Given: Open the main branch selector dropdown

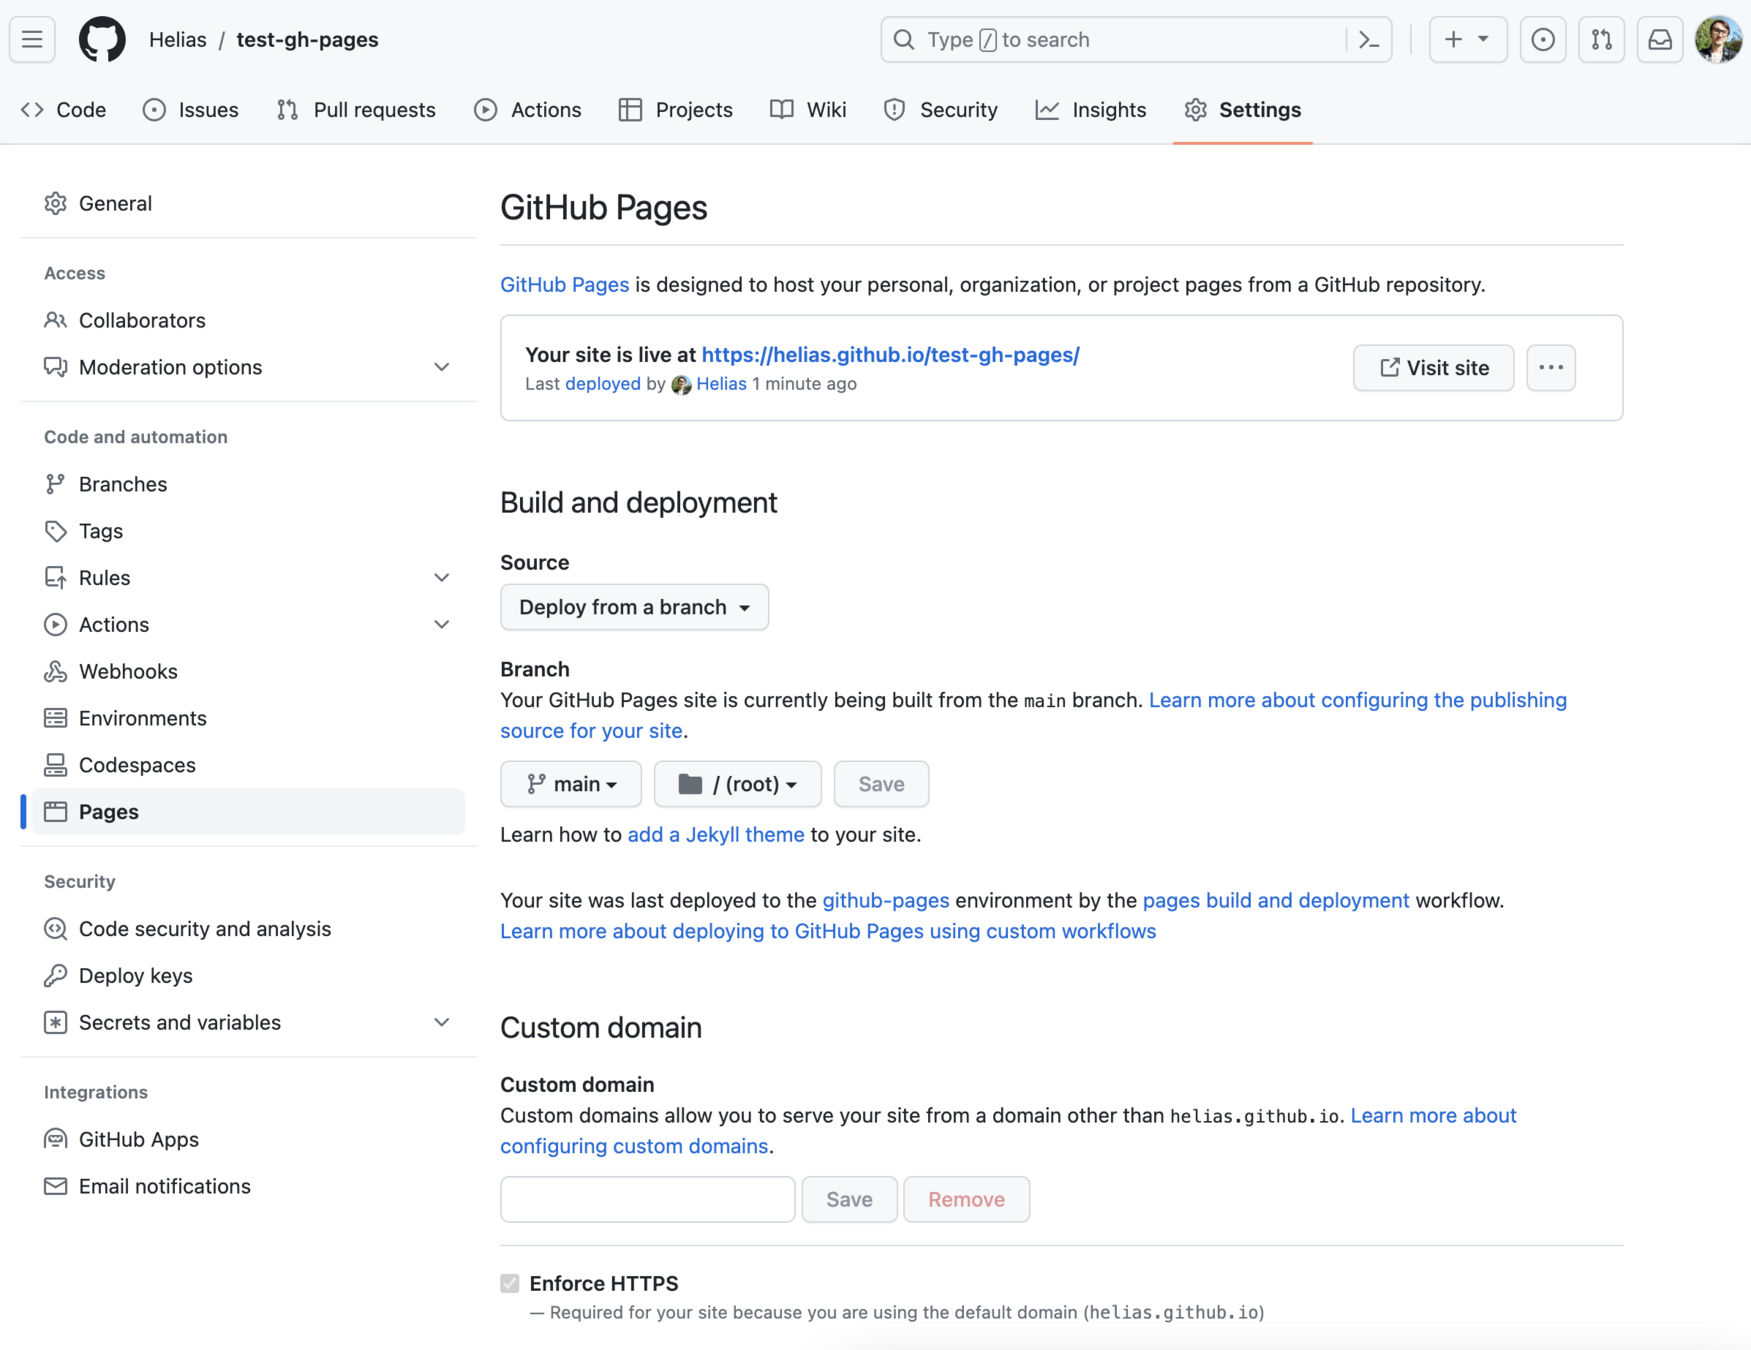Looking at the screenshot, I should 571,784.
